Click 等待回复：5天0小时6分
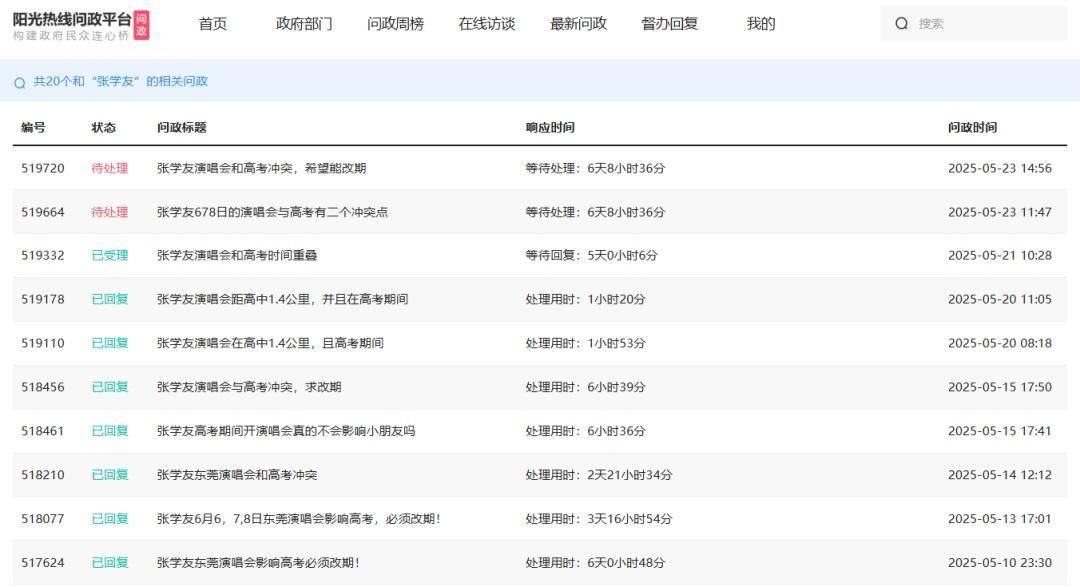 pos(591,256)
